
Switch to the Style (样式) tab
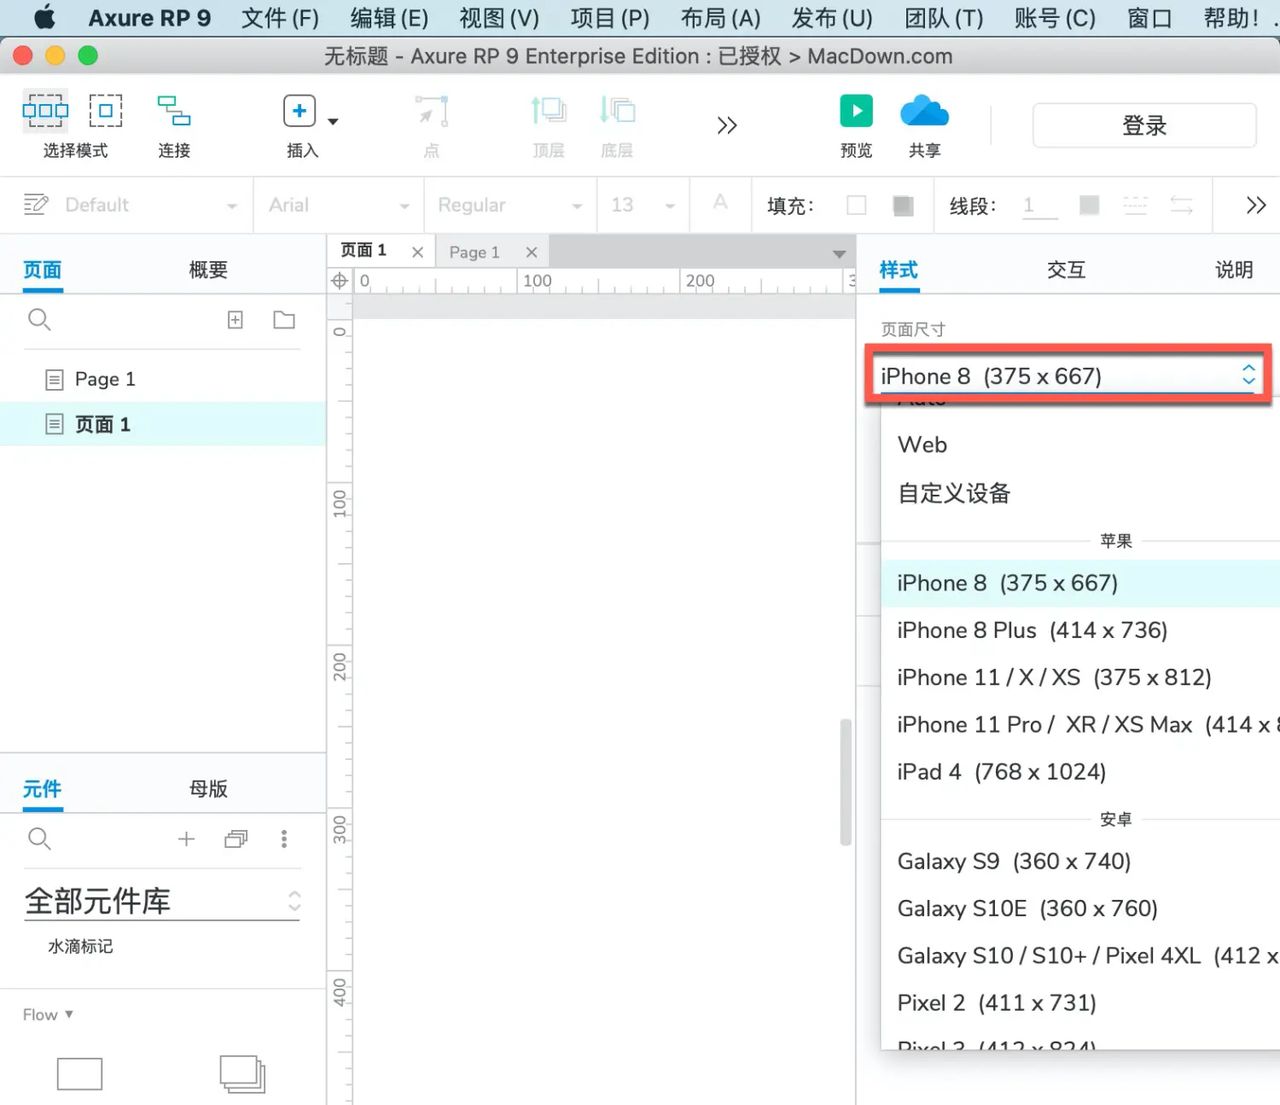point(898,270)
